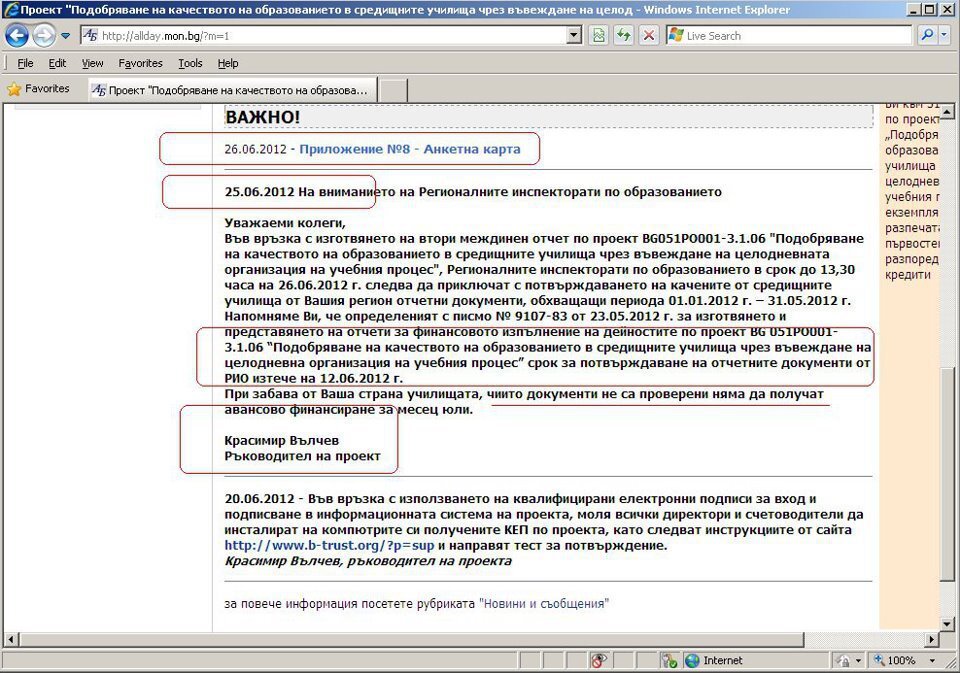
Task: Select the Проект "Подобряване на качеството" tab
Action: point(233,90)
